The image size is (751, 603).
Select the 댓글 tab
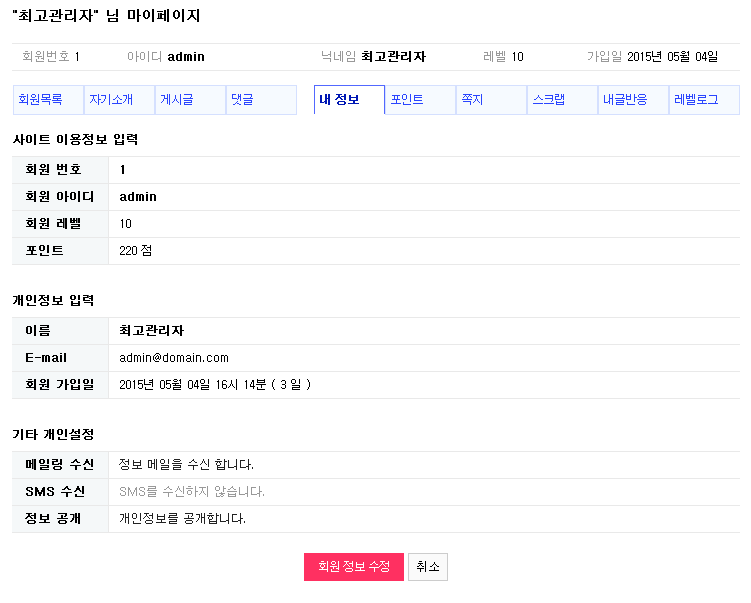[x=243, y=100]
